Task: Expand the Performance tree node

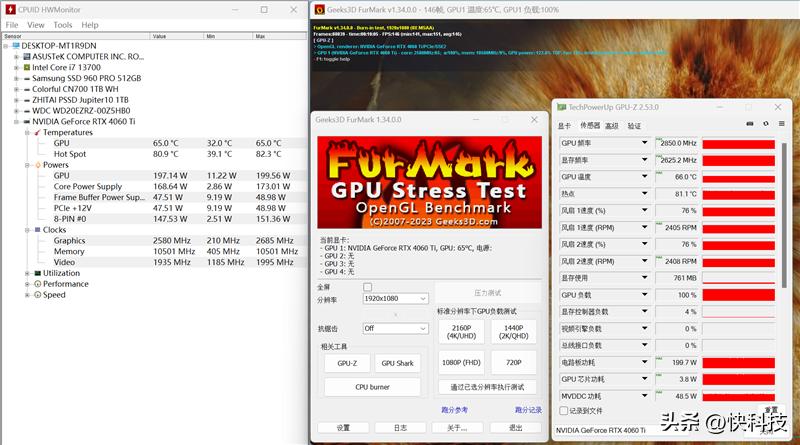Action: 27,284
